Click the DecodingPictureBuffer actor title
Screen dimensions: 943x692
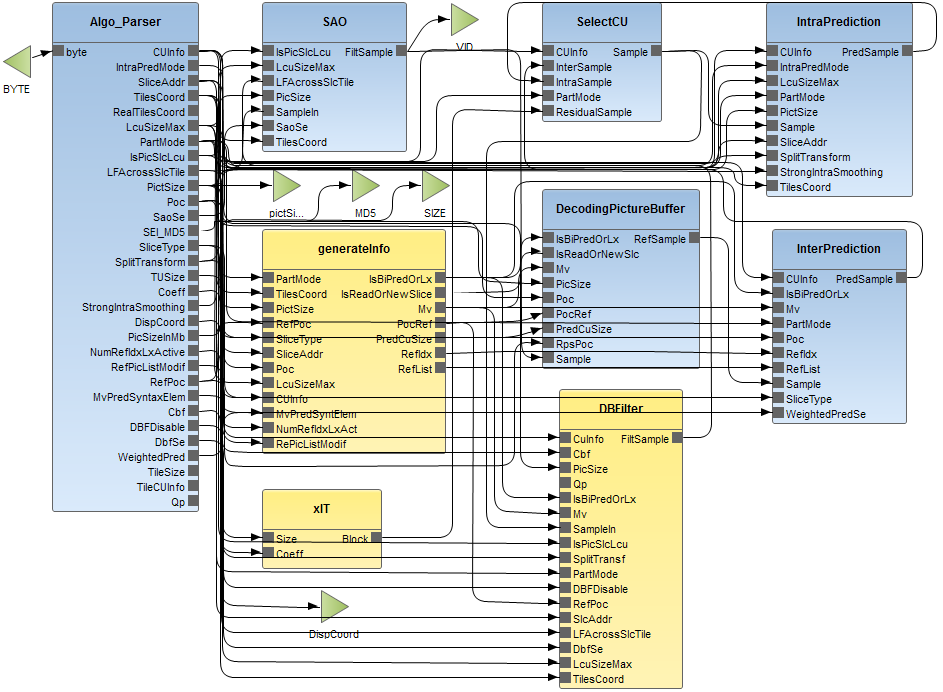(620, 209)
